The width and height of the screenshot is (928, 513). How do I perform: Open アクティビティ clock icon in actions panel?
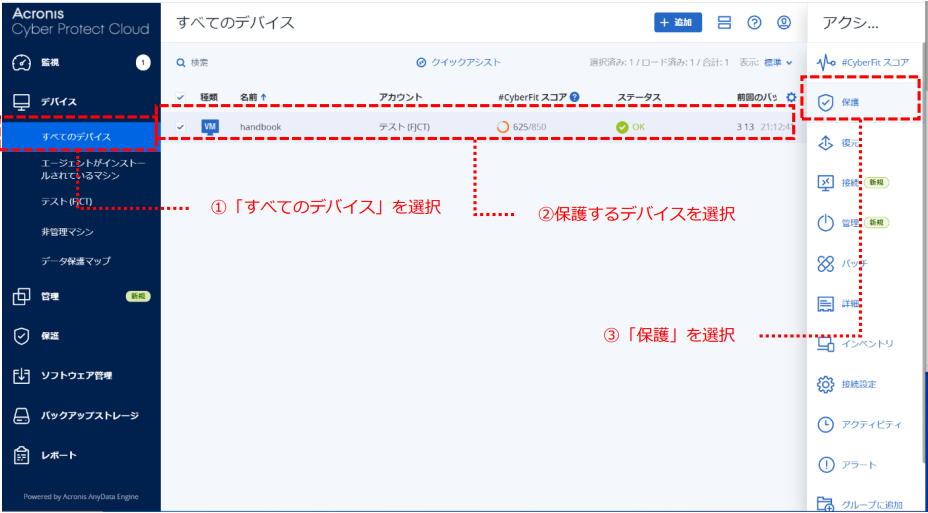pos(826,424)
